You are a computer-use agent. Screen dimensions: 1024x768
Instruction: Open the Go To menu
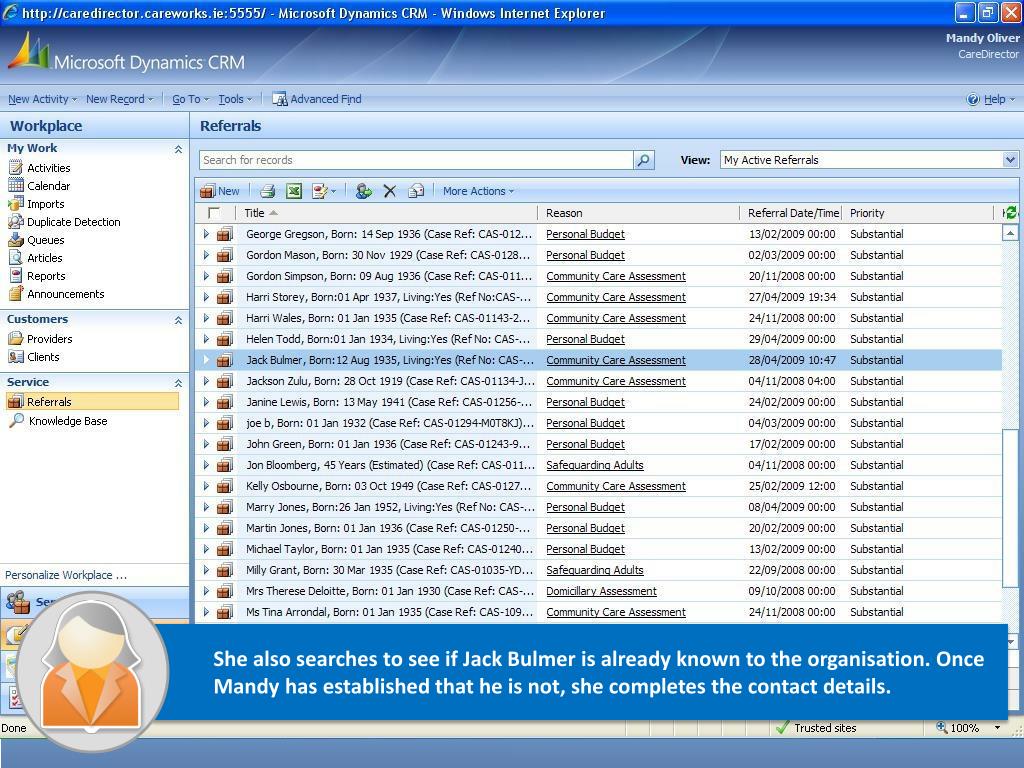(x=190, y=99)
